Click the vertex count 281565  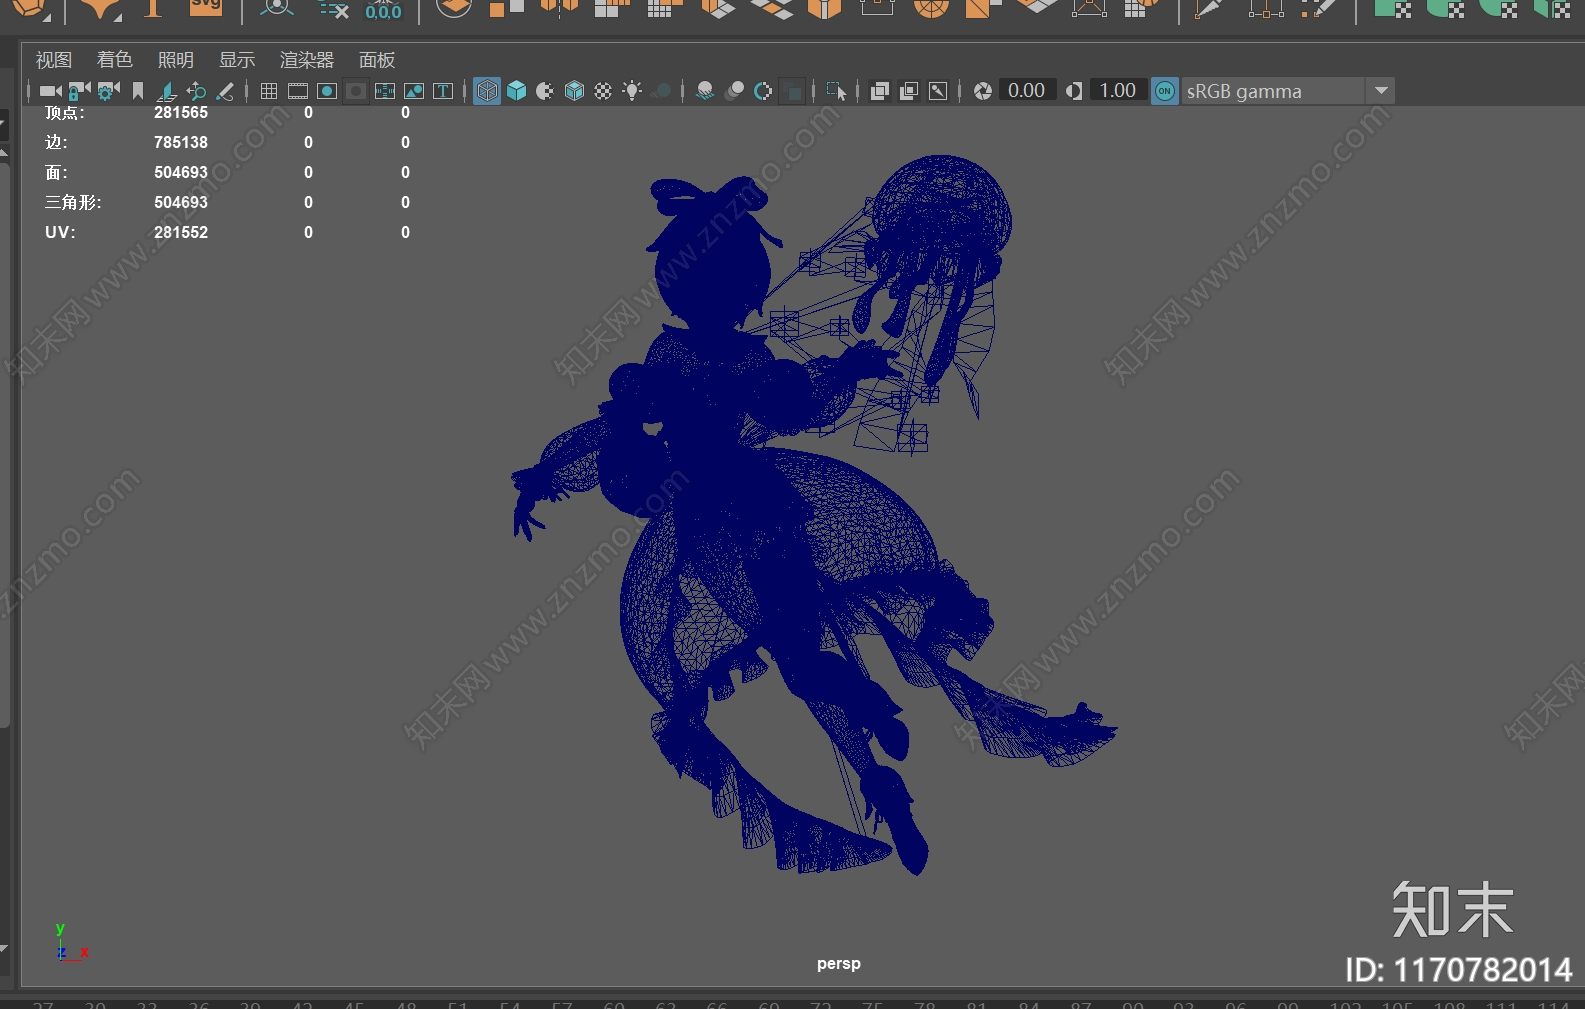point(181,113)
